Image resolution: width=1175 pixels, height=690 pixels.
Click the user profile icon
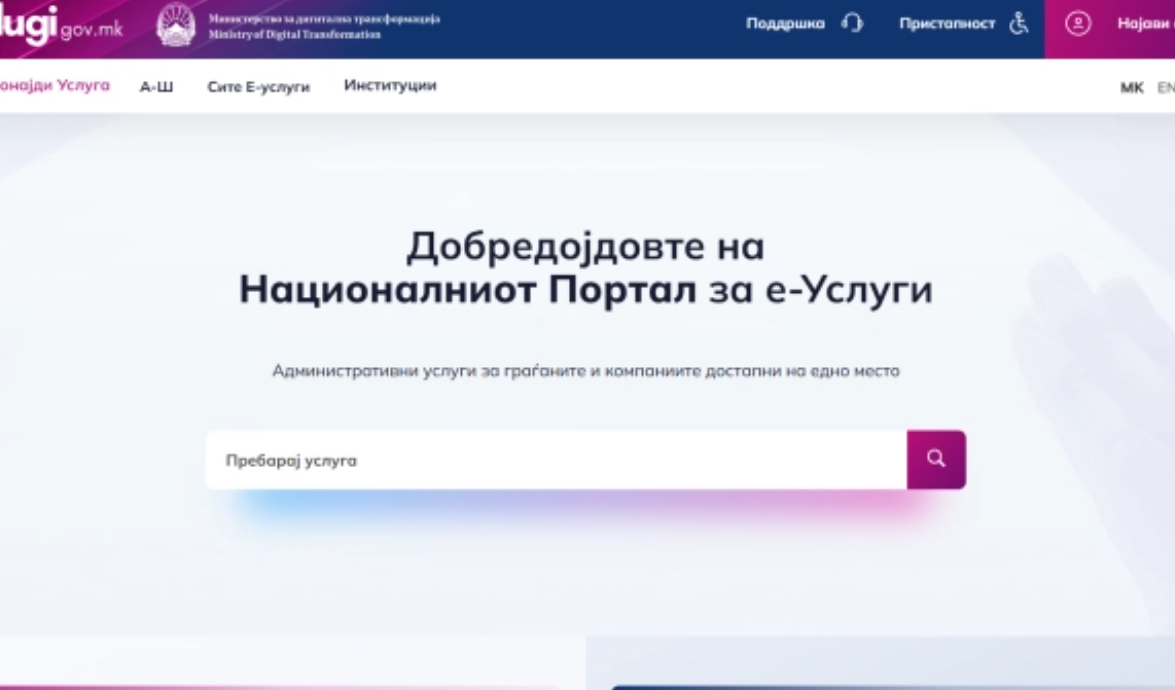point(1078,25)
